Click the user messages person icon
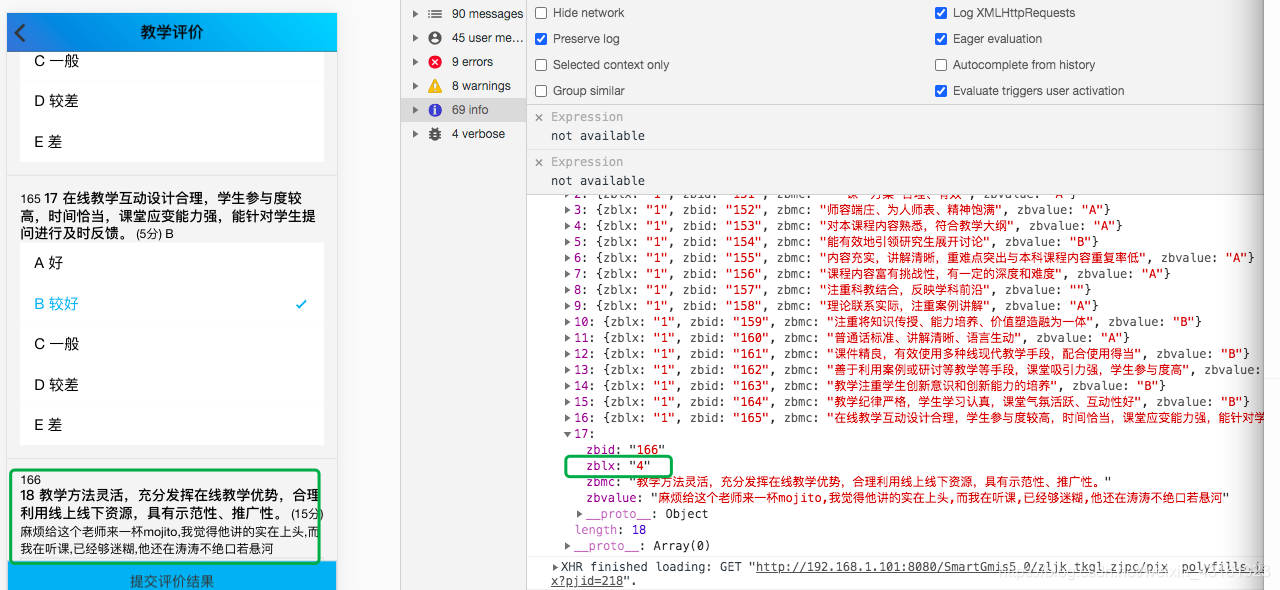The height and width of the screenshot is (590, 1280). coord(435,38)
